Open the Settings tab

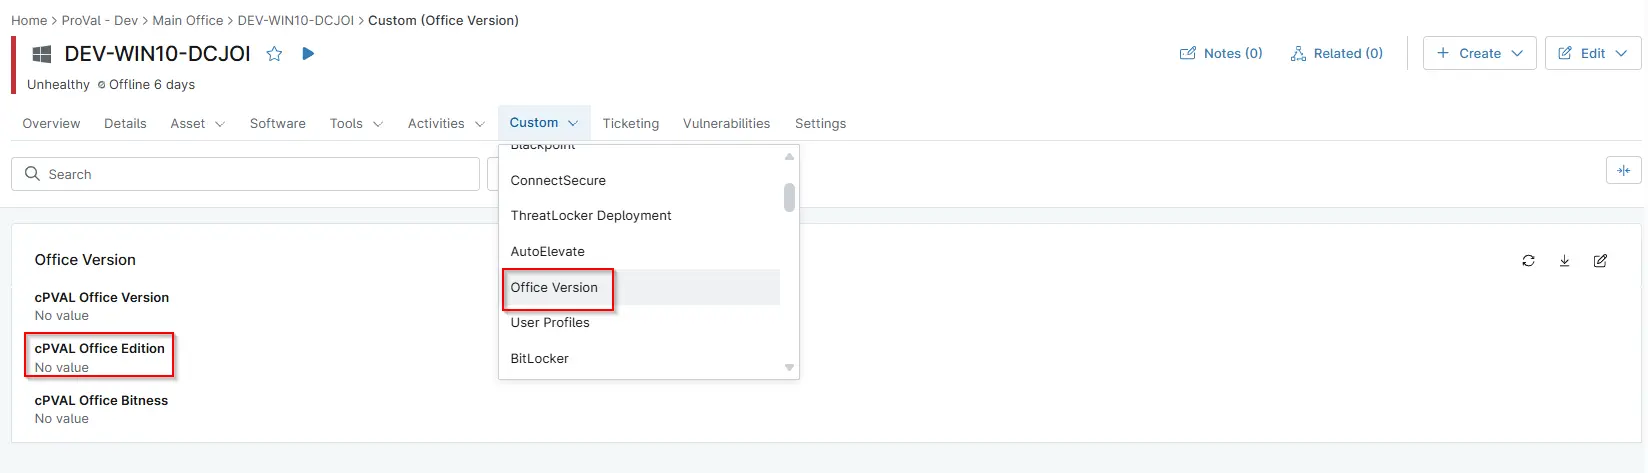click(x=820, y=124)
